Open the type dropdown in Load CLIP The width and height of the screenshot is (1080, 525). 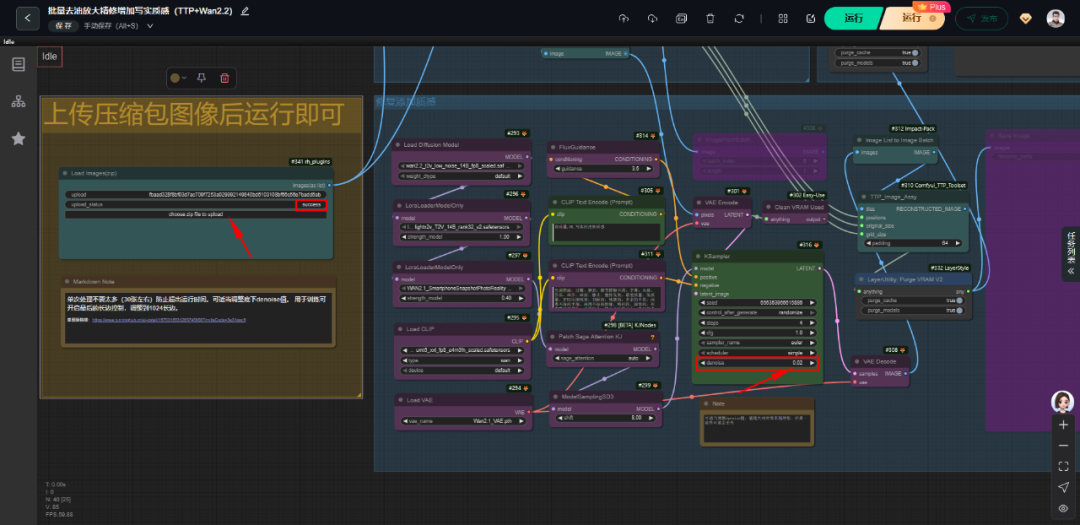point(462,360)
